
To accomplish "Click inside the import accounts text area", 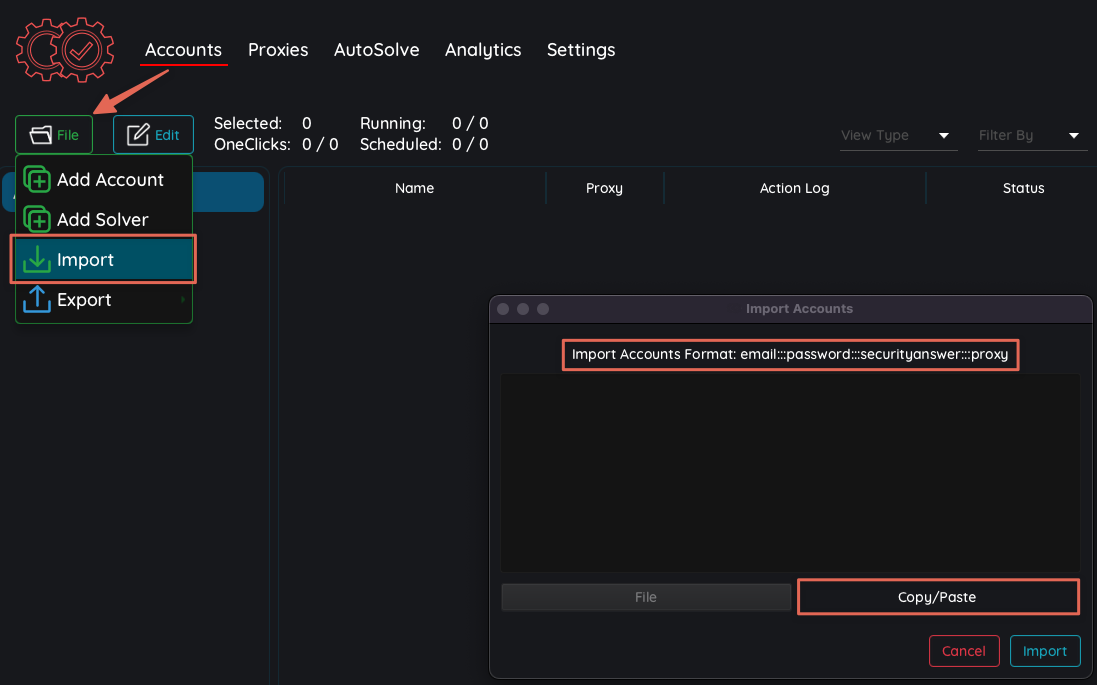I will click(790, 472).
